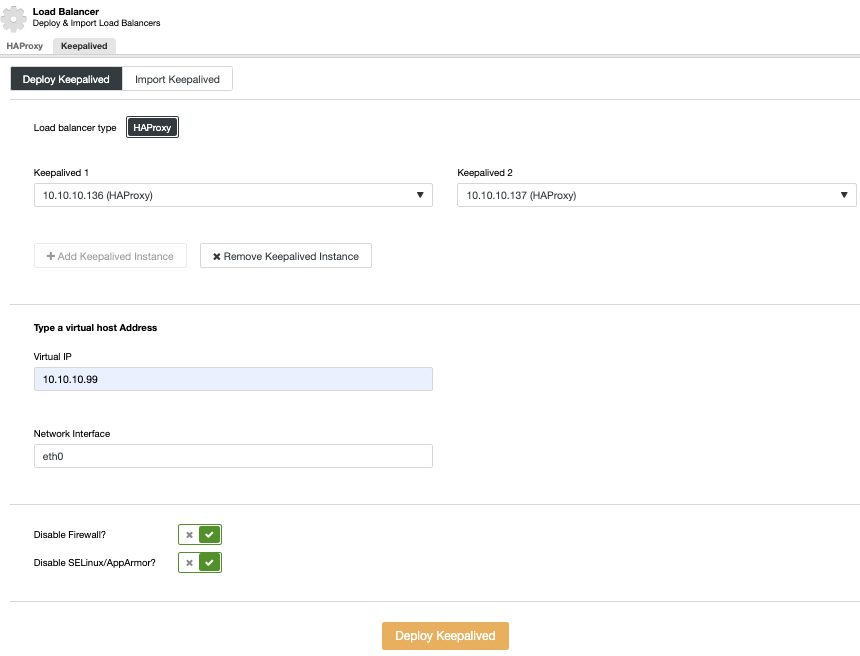860x656 pixels.
Task: Click into the Network Interface field
Action: tap(233, 456)
